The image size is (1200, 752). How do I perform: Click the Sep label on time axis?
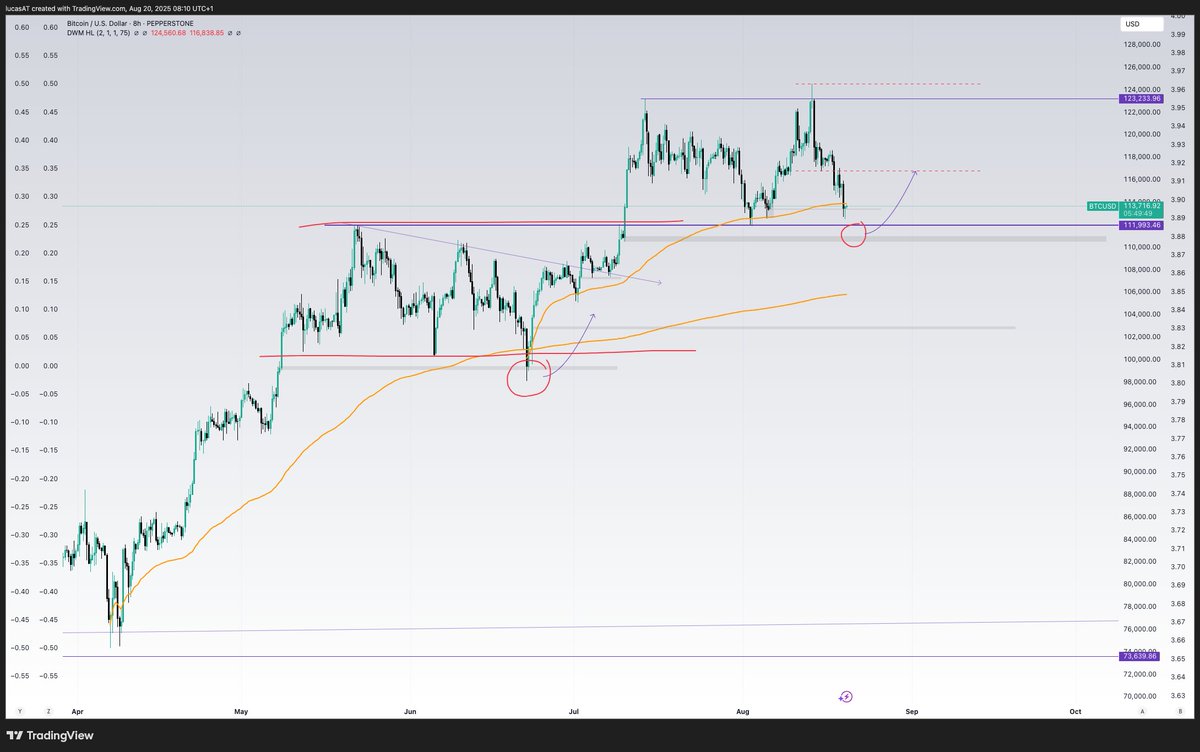click(911, 711)
